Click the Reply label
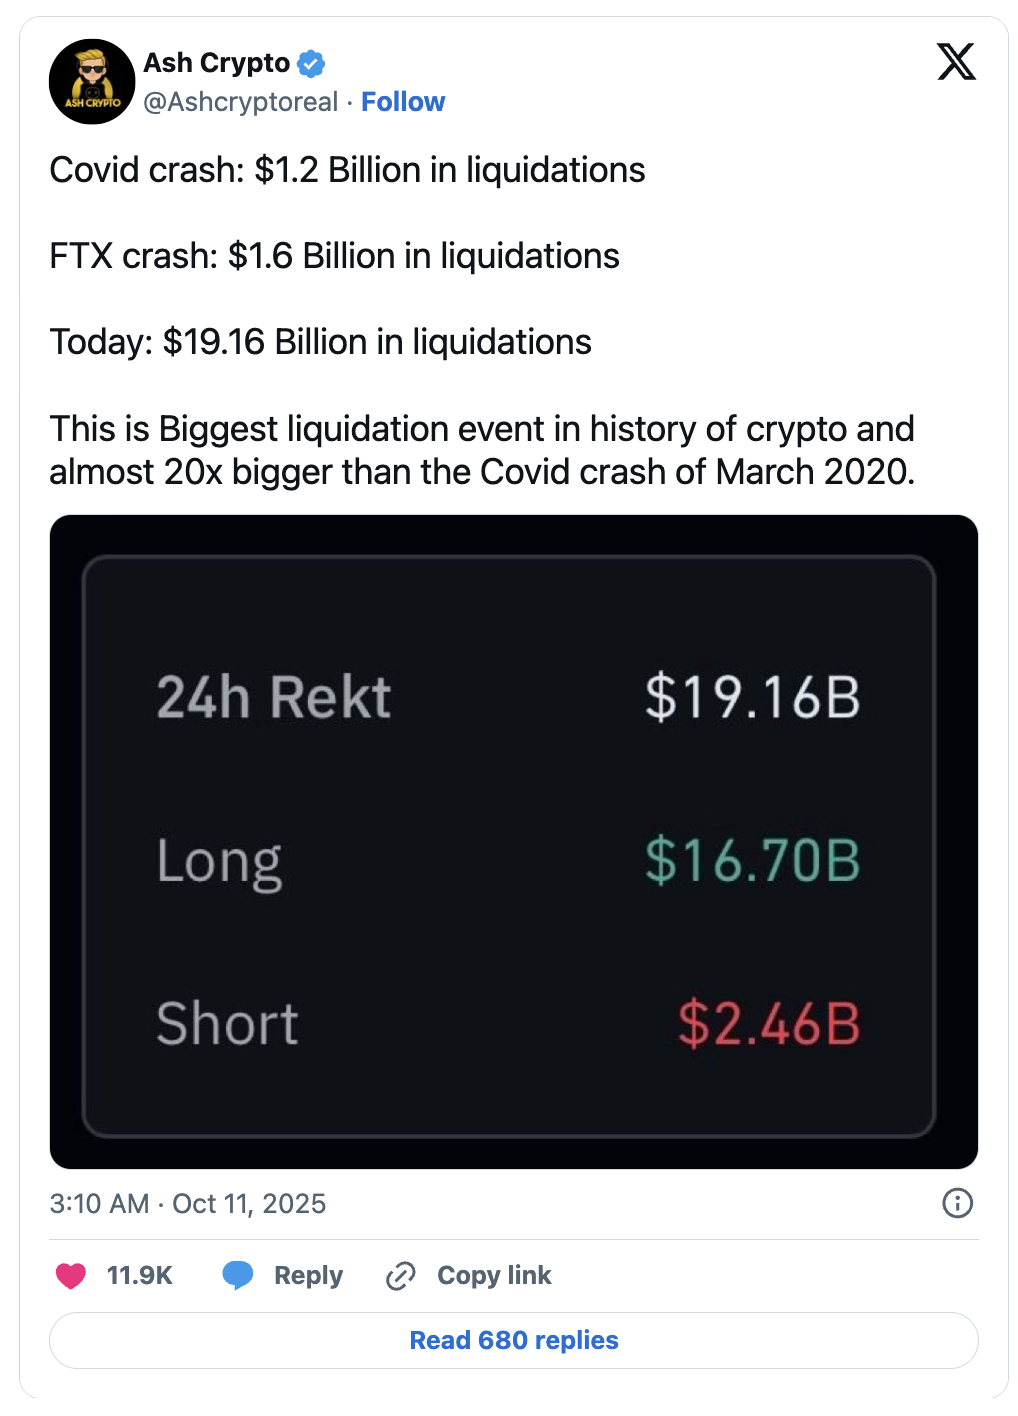Image resolution: width=1018 pixels, height=1416 pixels. click(x=308, y=1276)
